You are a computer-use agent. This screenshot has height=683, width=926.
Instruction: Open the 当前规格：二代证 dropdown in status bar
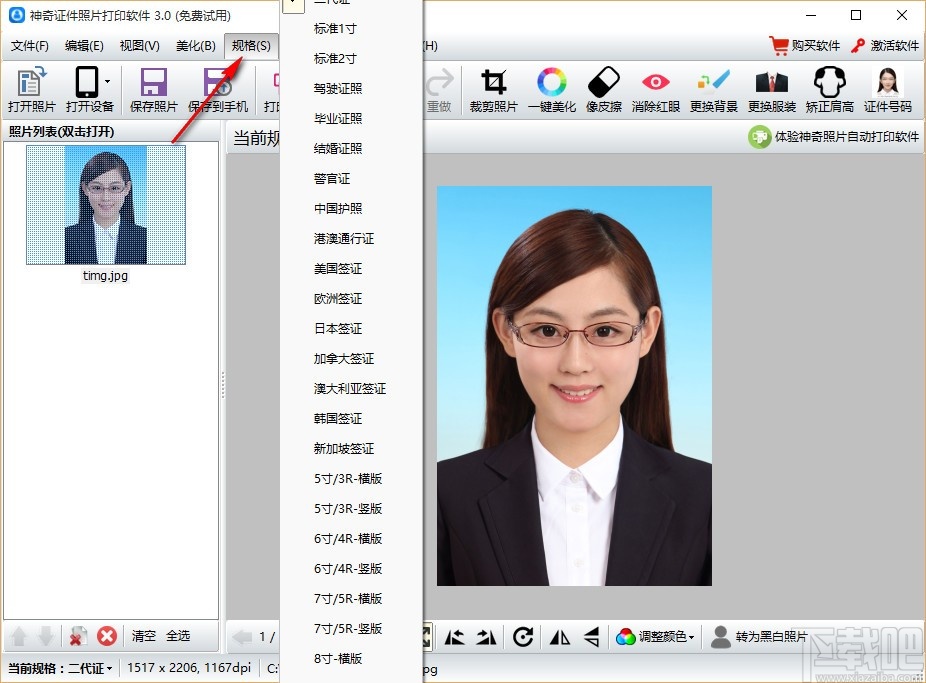[60, 668]
